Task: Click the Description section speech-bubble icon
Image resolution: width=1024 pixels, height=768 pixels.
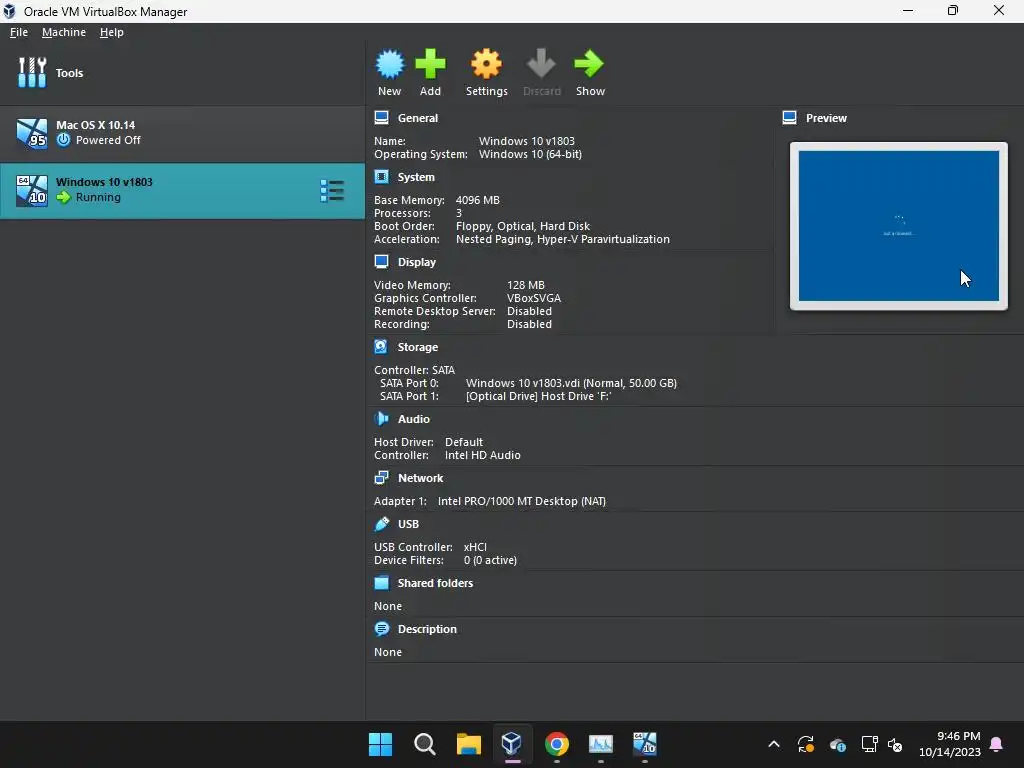Action: [381, 629]
